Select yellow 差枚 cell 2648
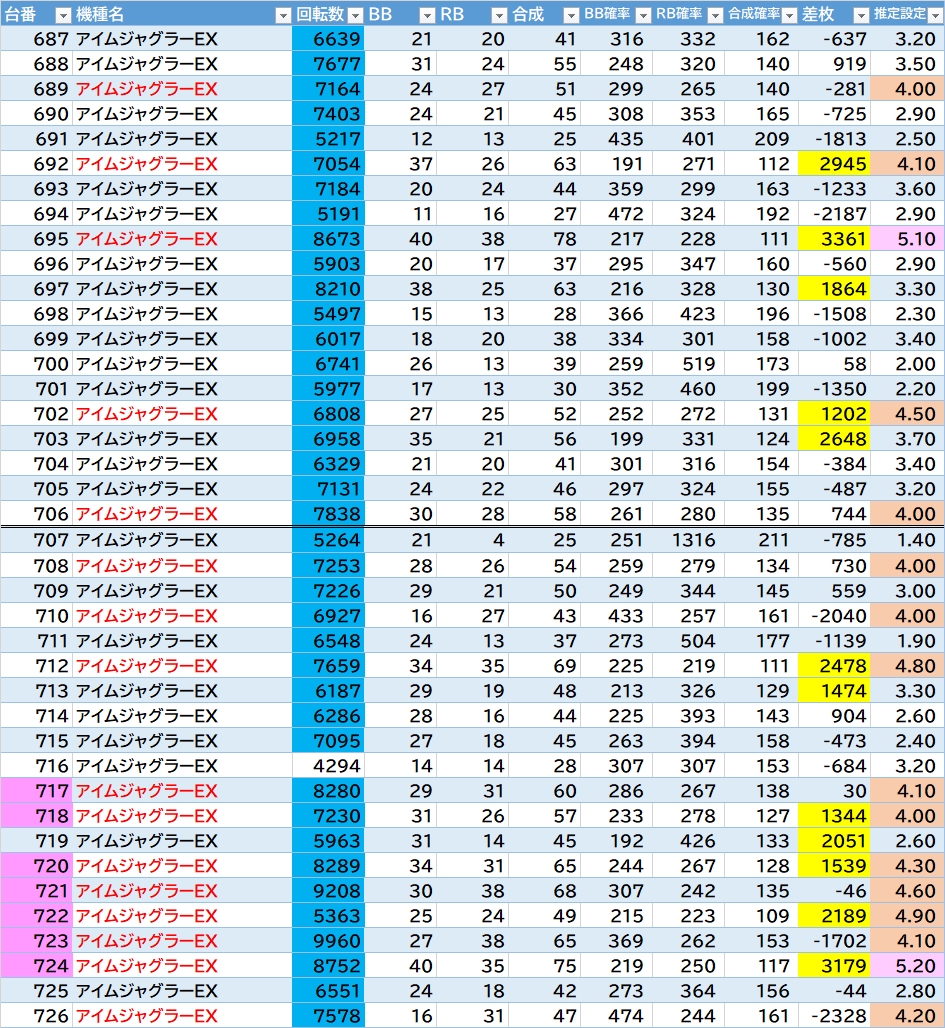This screenshot has width=945, height=1028. 834,439
